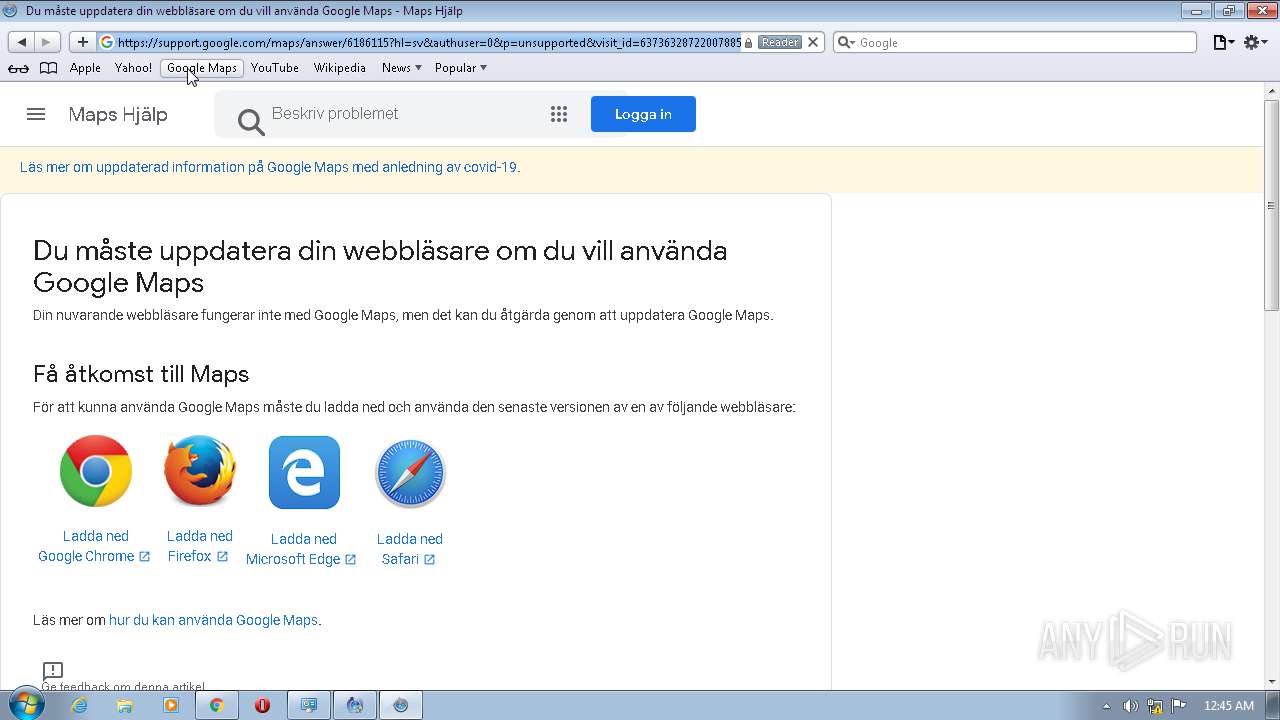Click the scrollbar down arrow
This screenshot has width=1280, height=720.
pyautogui.click(x=1272, y=681)
